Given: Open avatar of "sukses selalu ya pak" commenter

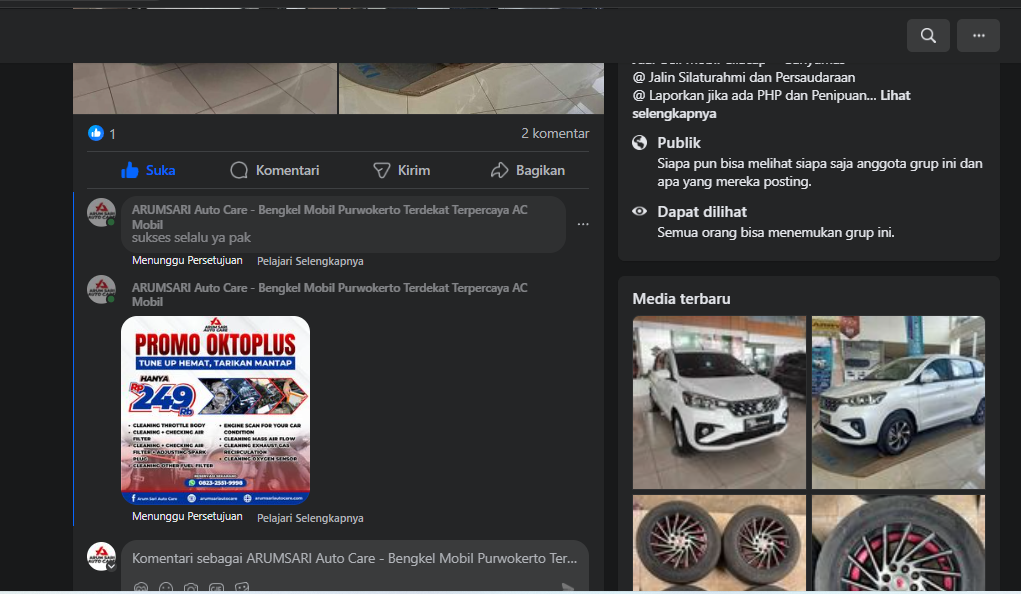Looking at the screenshot, I should click(x=102, y=212).
